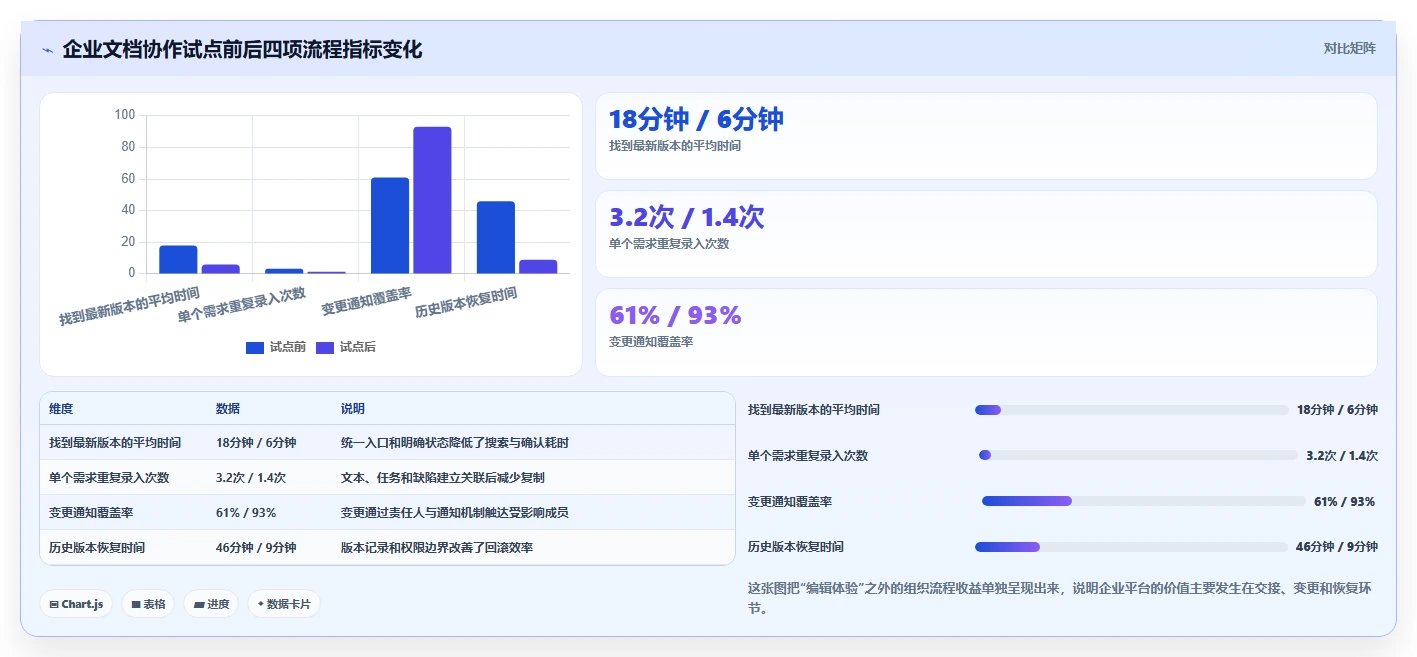The height and width of the screenshot is (657, 1417).
Task: Click the 3.2次 / 1.4次 data card
Action: pos(986,234)
